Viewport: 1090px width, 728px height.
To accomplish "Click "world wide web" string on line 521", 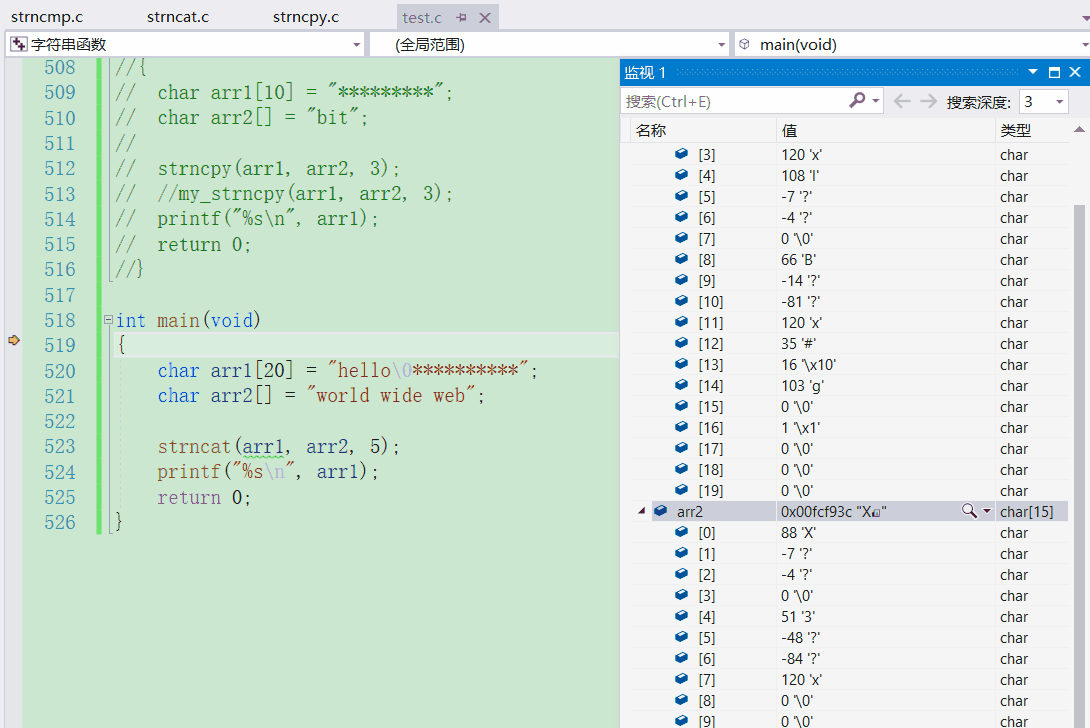I will tap(391, 396).
